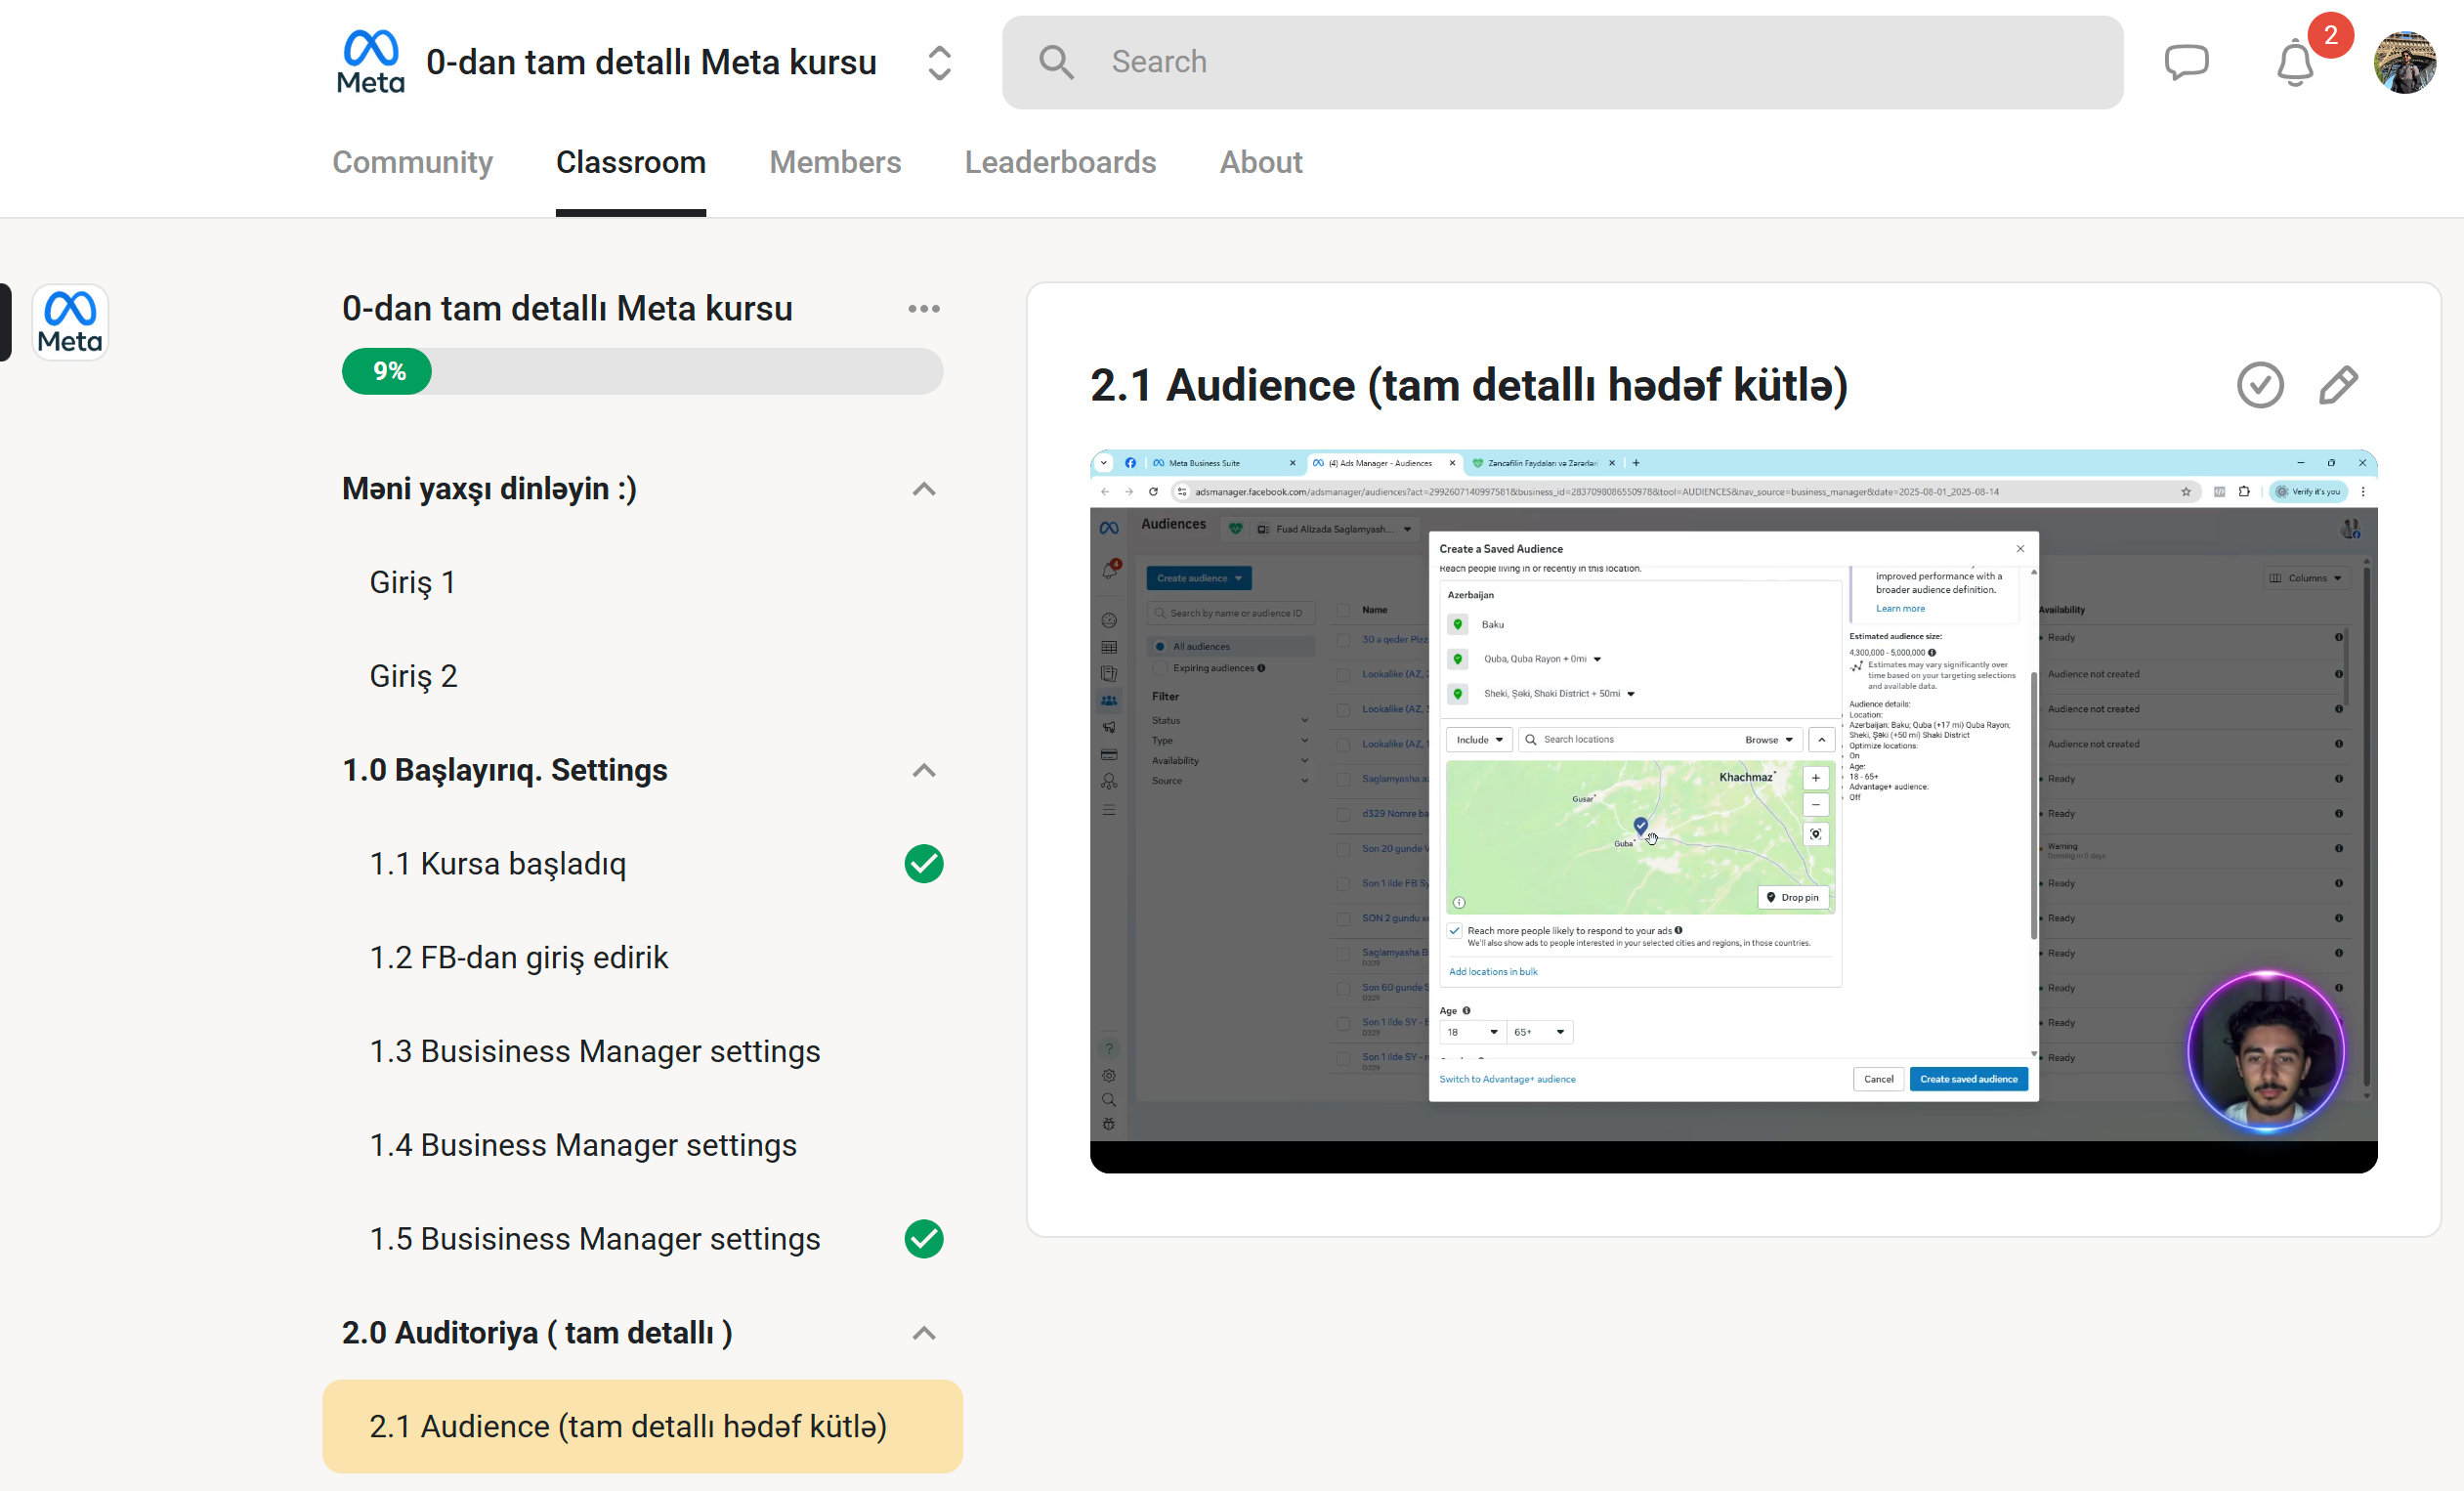Toggle completion for 1.1 Kursa başladıq

[x=923, y=864]
